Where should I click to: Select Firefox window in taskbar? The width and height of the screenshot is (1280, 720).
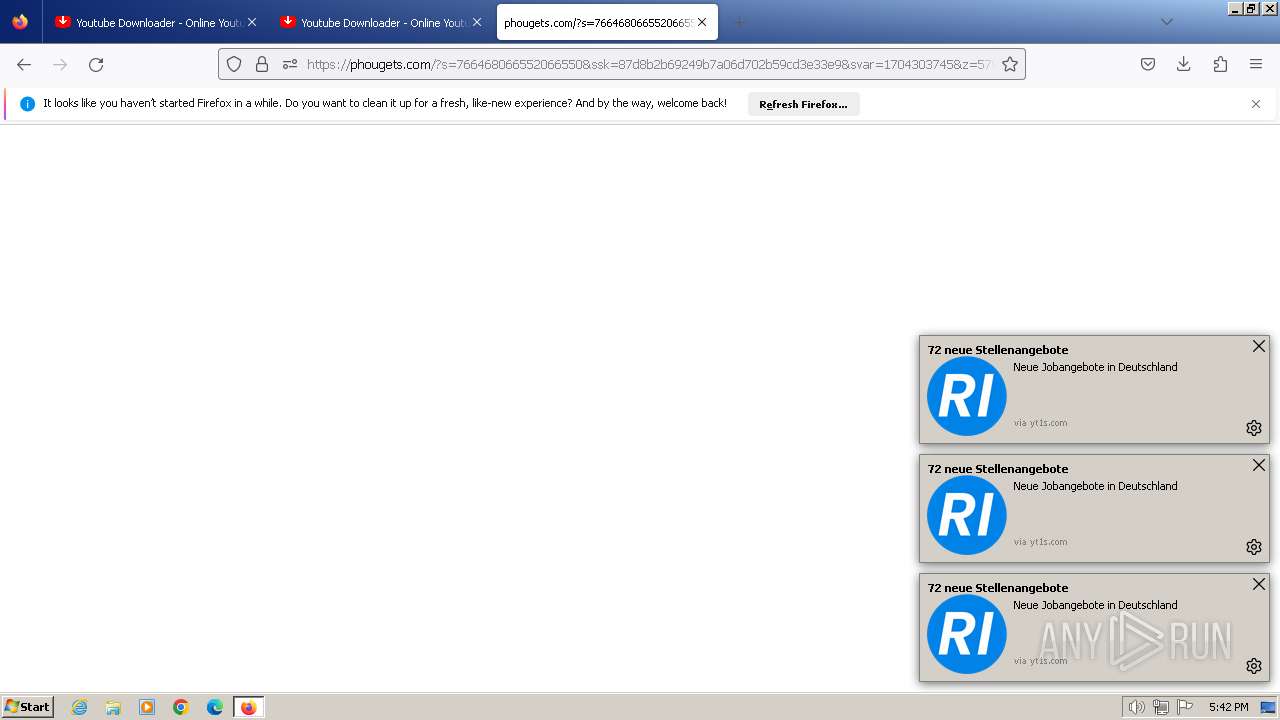(248, 707)
